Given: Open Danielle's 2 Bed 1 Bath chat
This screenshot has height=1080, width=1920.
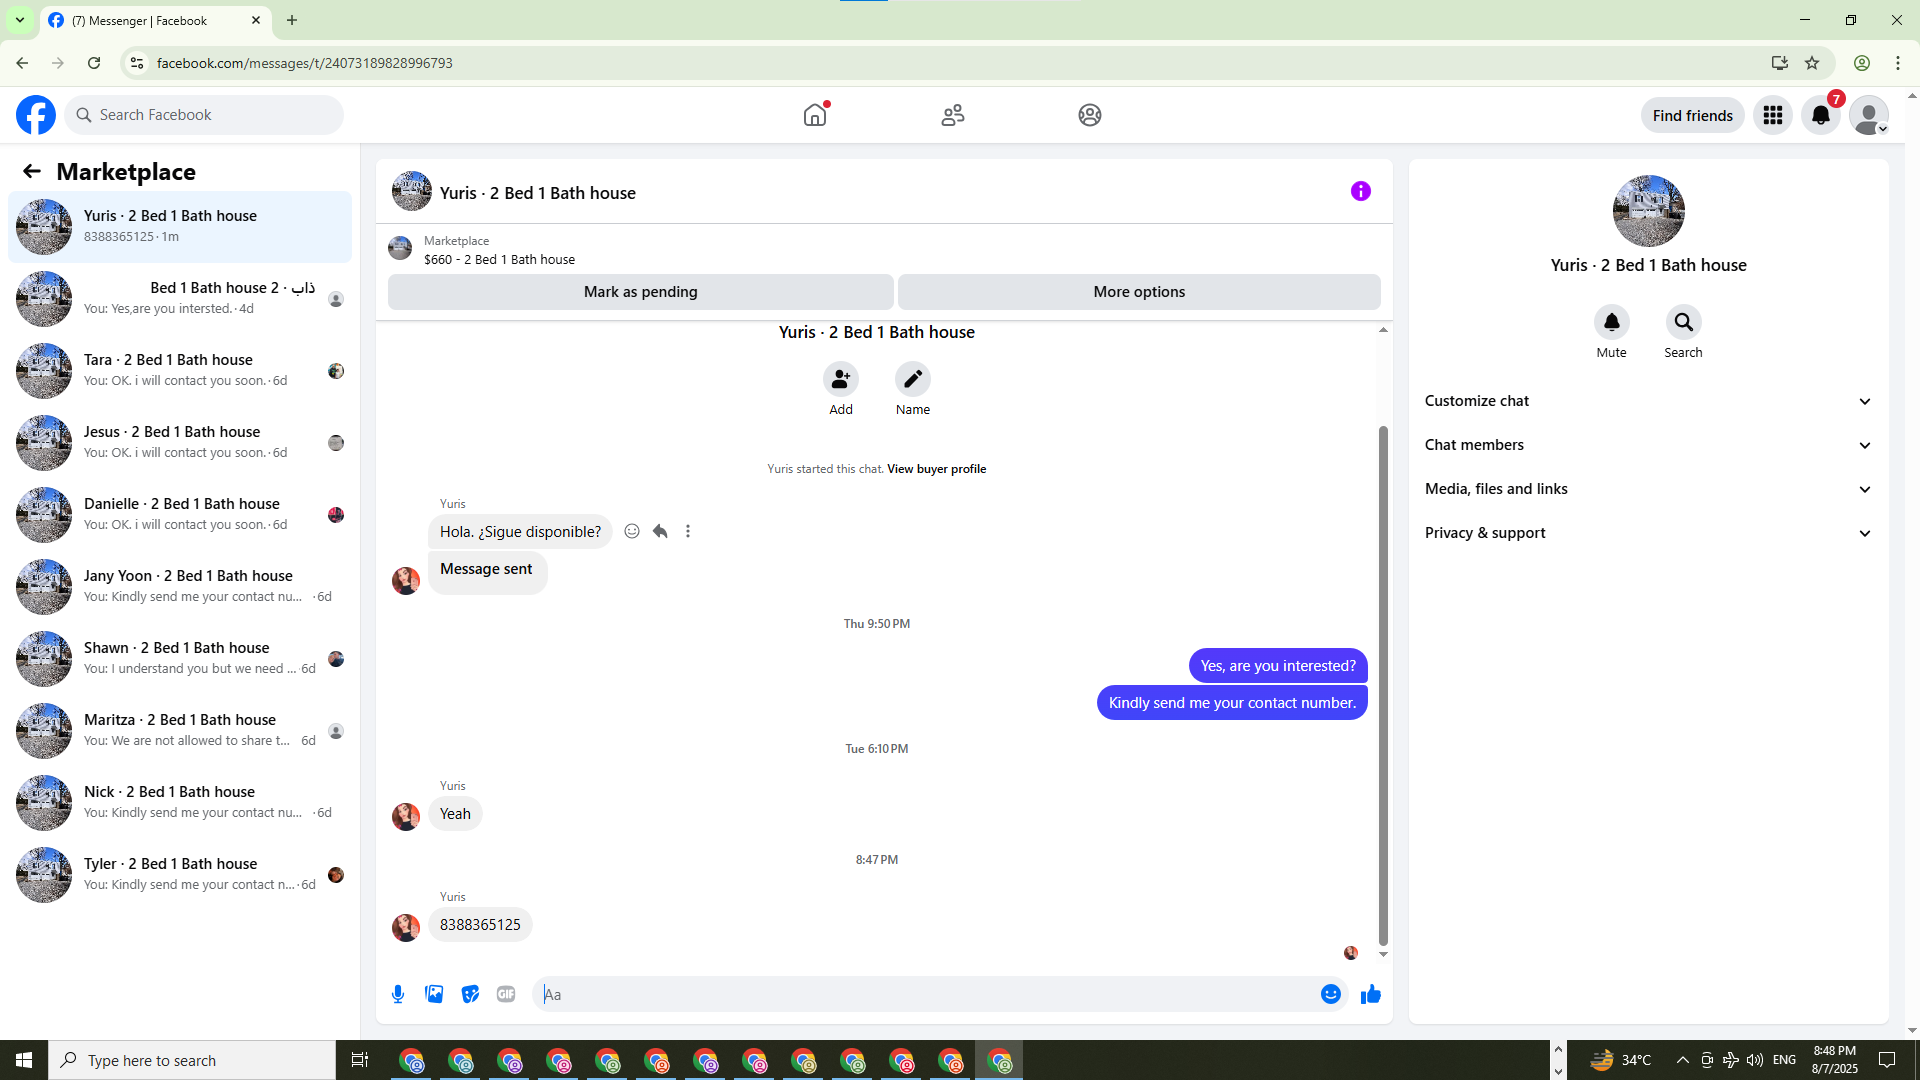Looking at the screenshot, I should tap(180, 515).
